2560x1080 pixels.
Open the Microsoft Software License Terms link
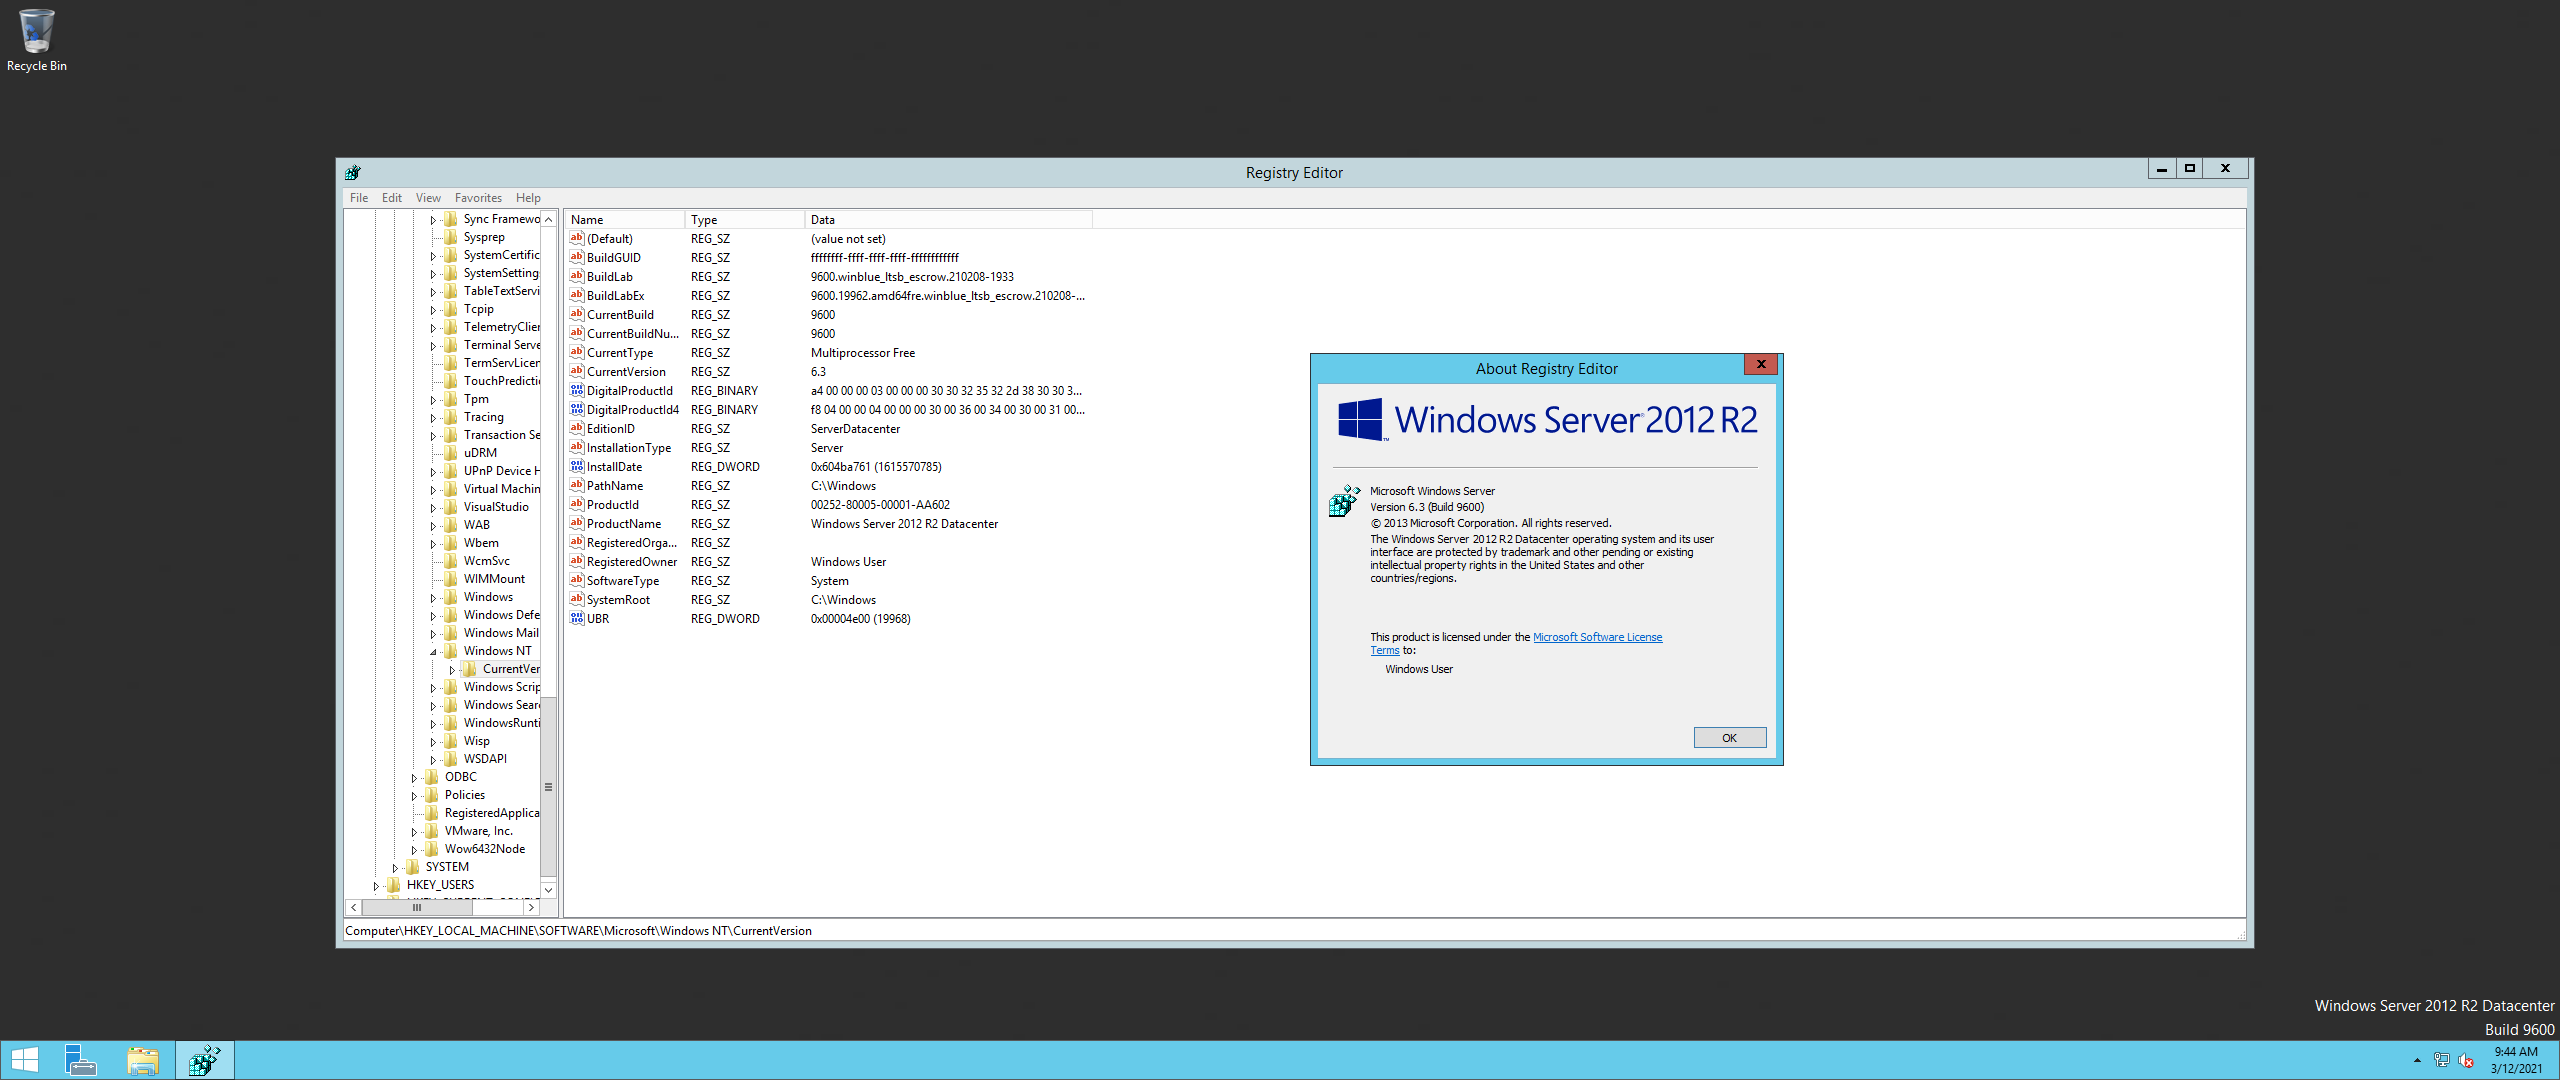(1597, 637)
